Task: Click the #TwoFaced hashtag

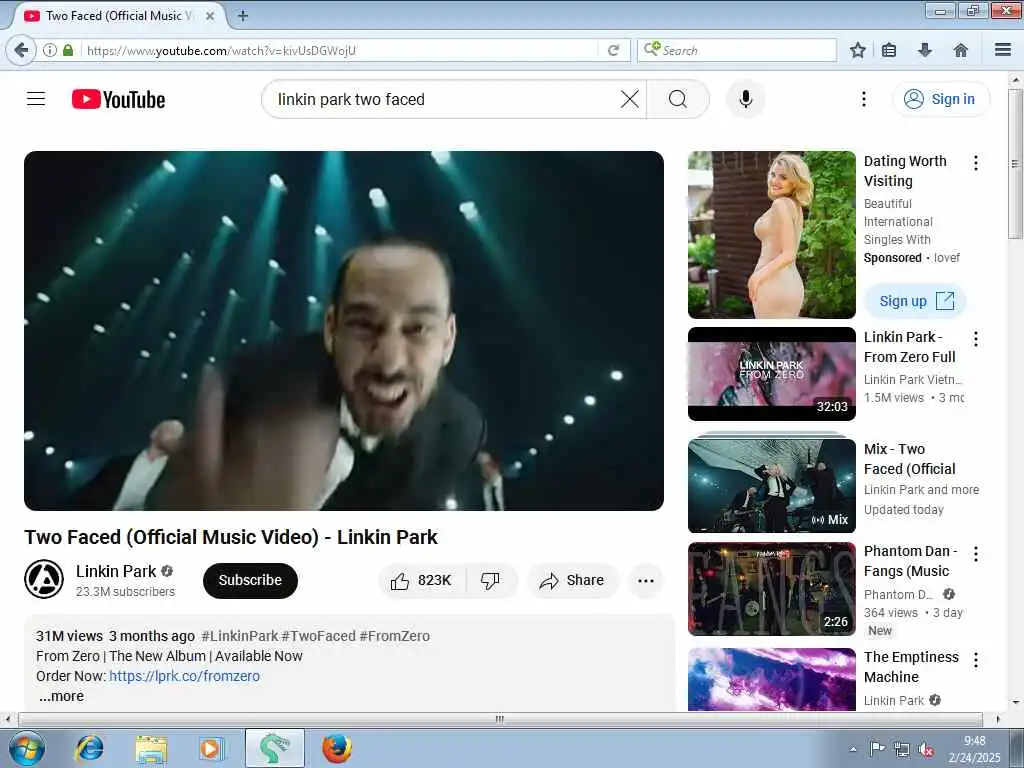Action: tap(318, 636)
